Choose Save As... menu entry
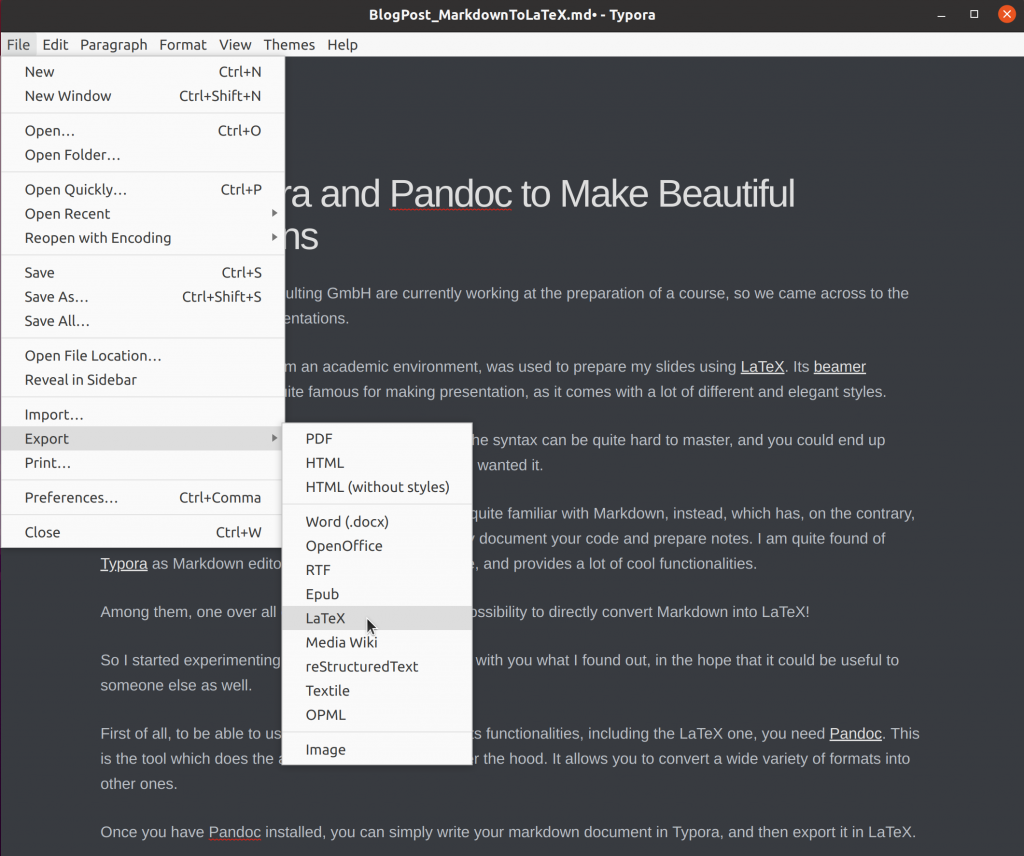Image resolution: width=1024 pixels, height=856 pixels. click(143, 296)
